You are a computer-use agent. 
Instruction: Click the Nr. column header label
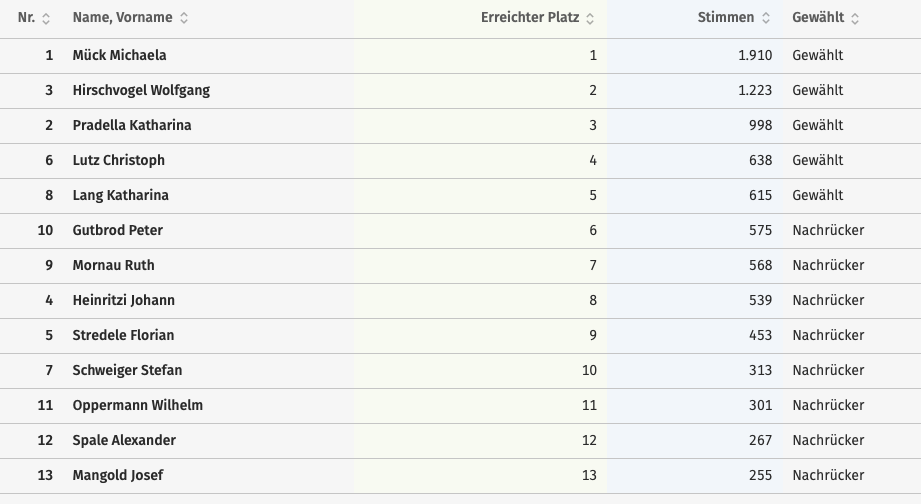(26, 18)
